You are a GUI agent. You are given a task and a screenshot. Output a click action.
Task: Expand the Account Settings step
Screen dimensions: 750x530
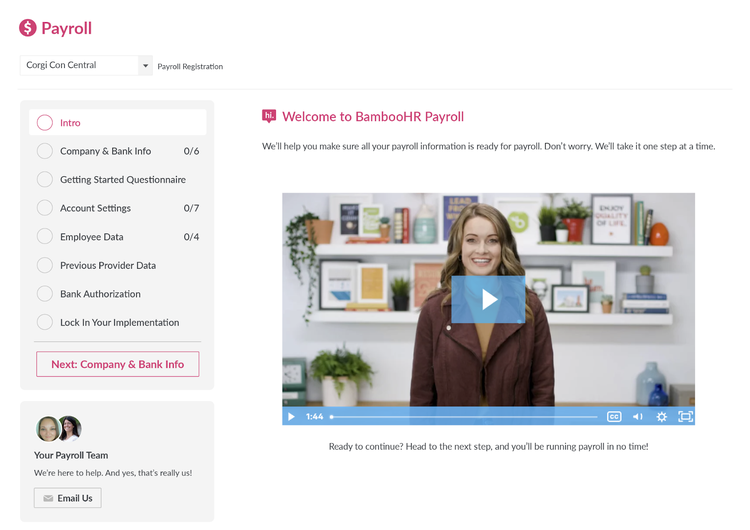95,208
